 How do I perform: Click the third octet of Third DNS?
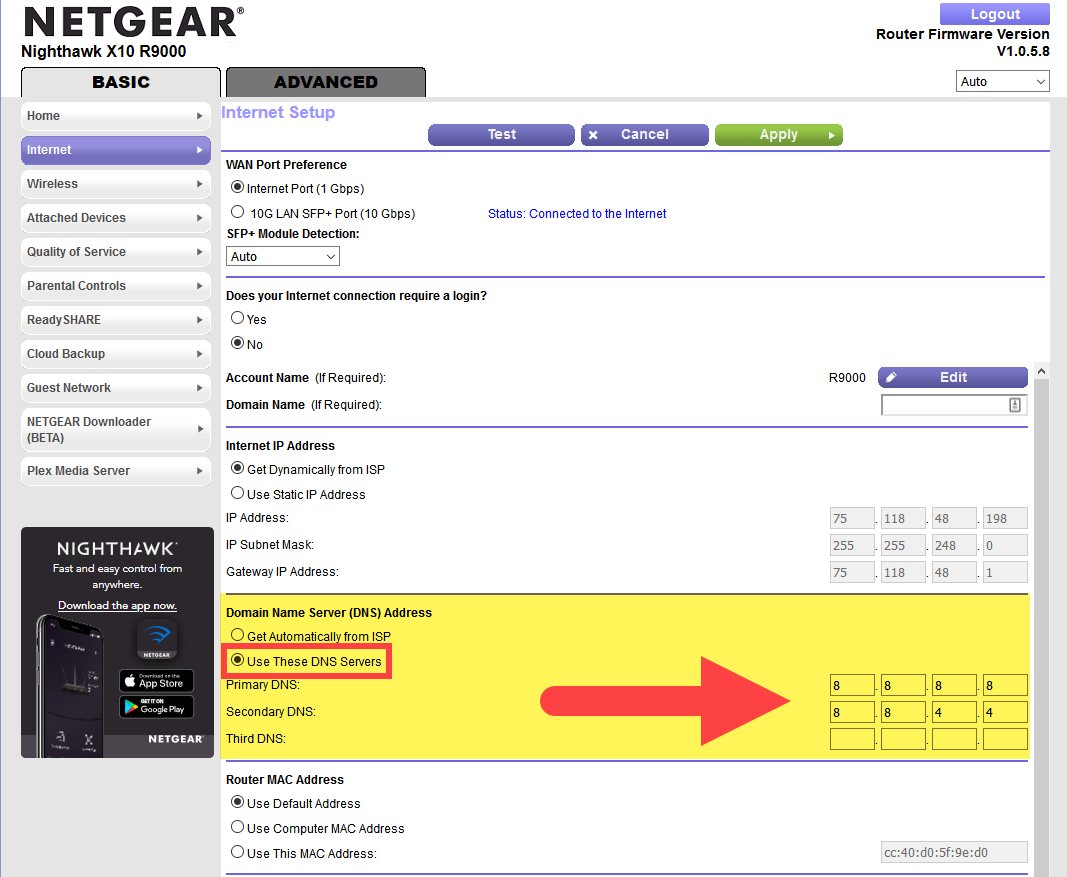pyautogui.click(x=954, y=739)
